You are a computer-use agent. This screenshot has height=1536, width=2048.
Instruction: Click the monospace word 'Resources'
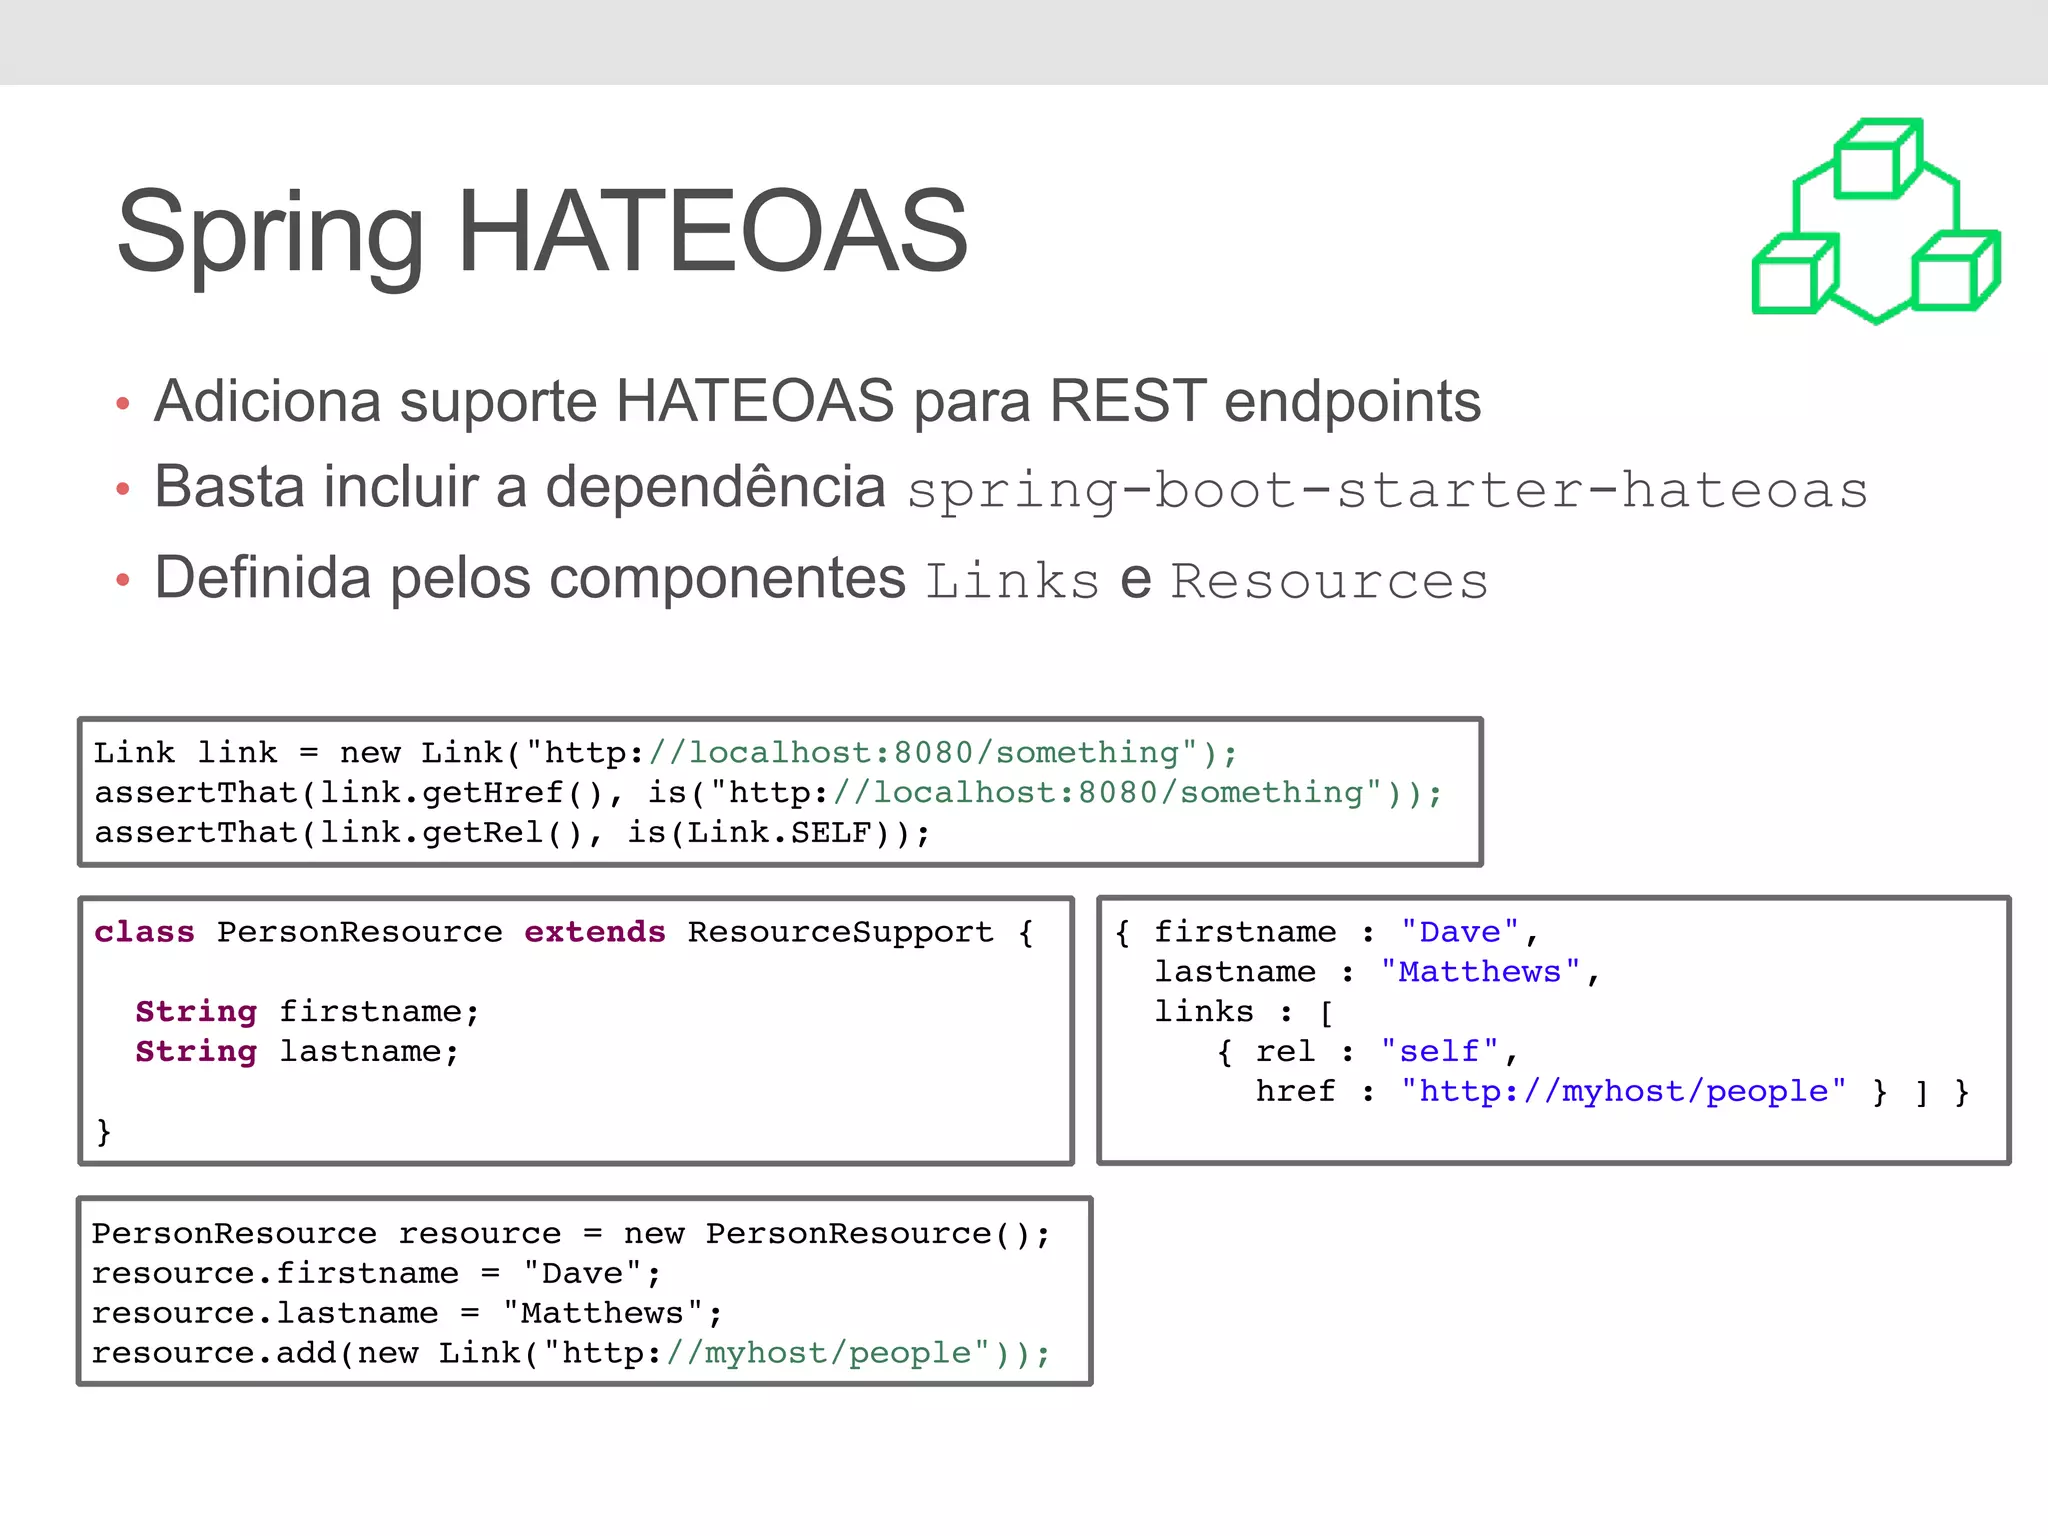[x=1329, y=581]
